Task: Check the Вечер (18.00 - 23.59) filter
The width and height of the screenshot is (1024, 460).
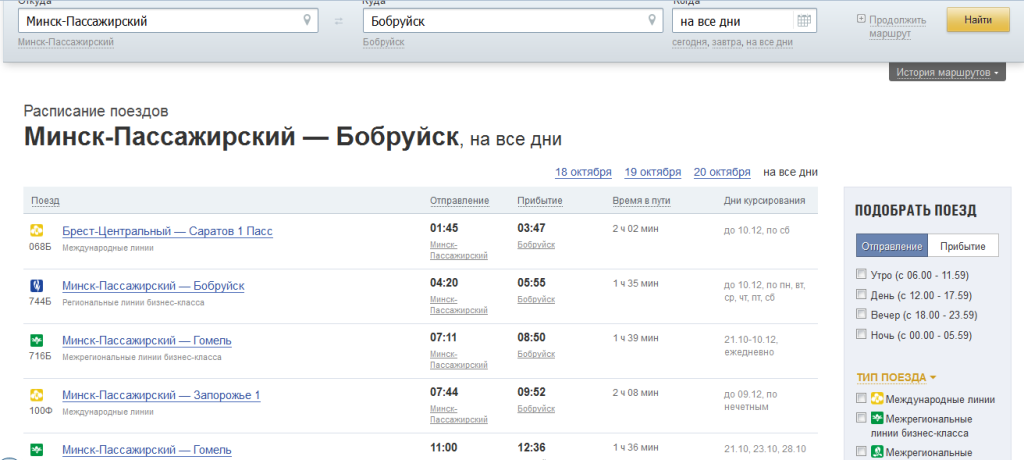Action: click(x=861, y=315)
